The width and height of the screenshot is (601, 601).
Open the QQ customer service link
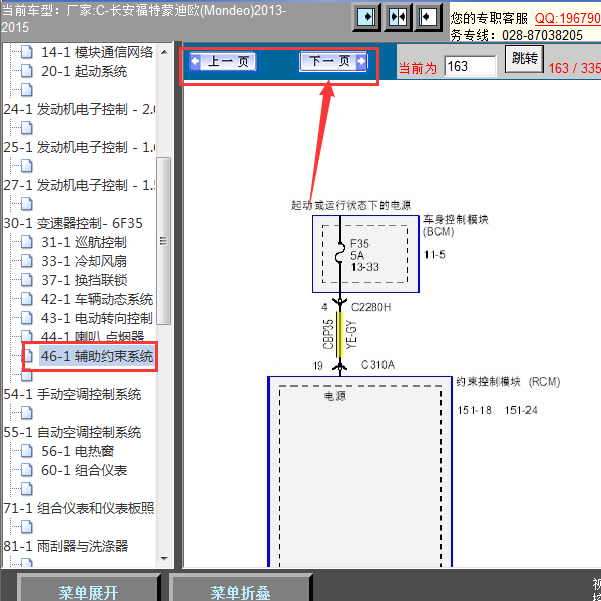click(567, 18)
